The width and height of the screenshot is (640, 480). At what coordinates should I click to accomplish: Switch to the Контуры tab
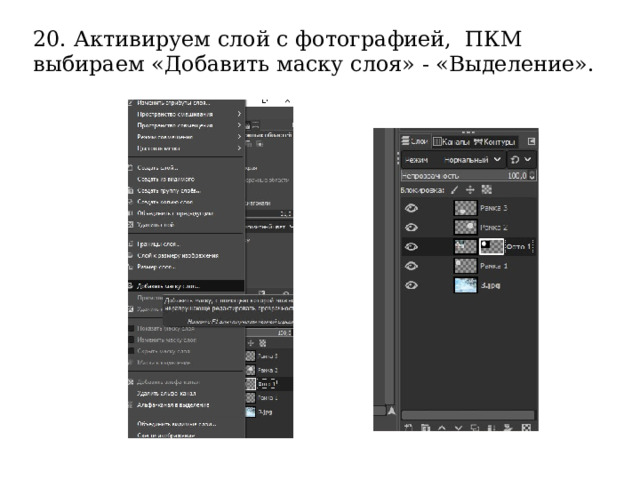(494, 142)
